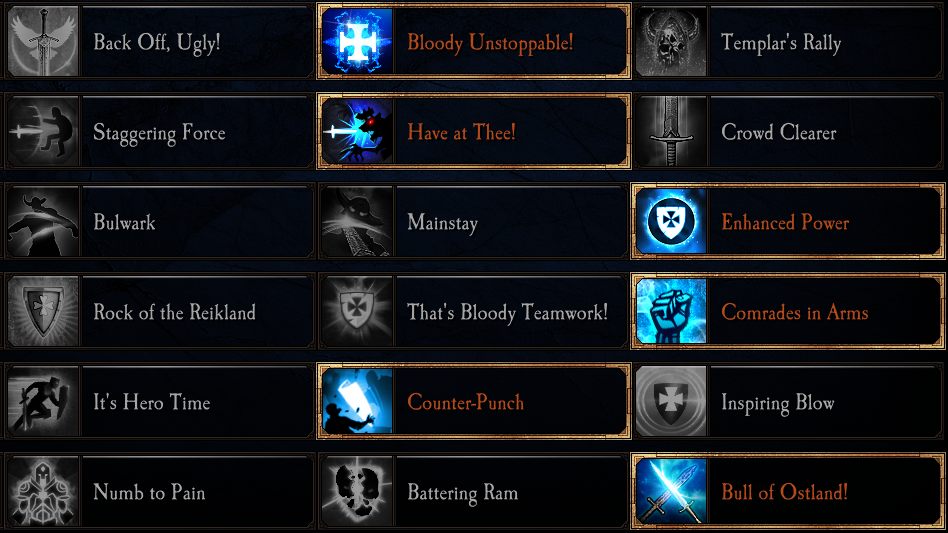Viewport: 948px width, 533px height.
Task: Click the Numb to Pain armor icon
Action: click(43, 492)
